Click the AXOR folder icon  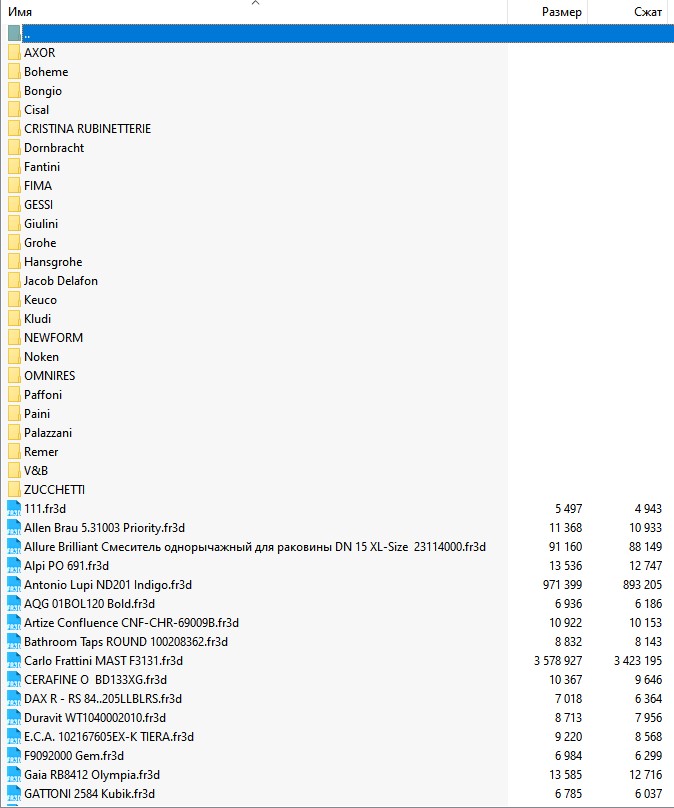point(14,53)
